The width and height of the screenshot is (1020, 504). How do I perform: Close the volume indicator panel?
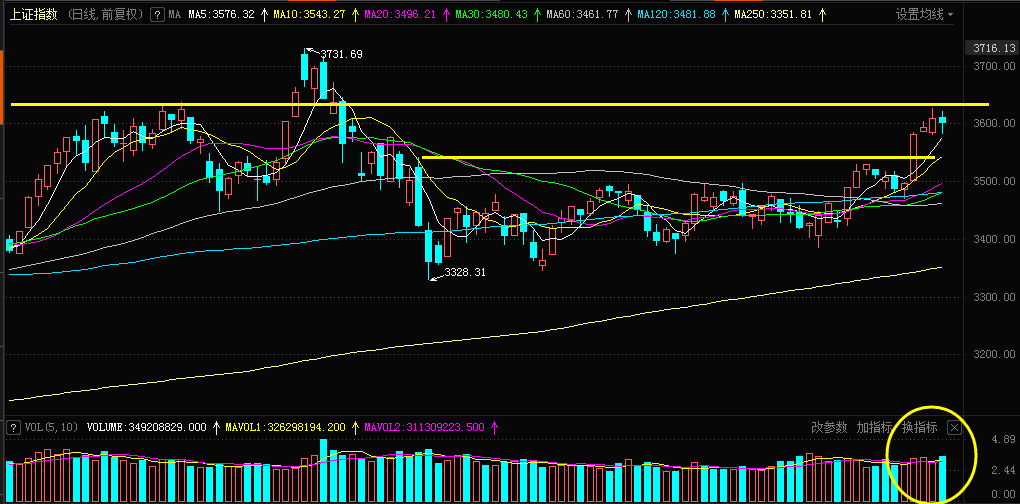[x=954, y=427]
